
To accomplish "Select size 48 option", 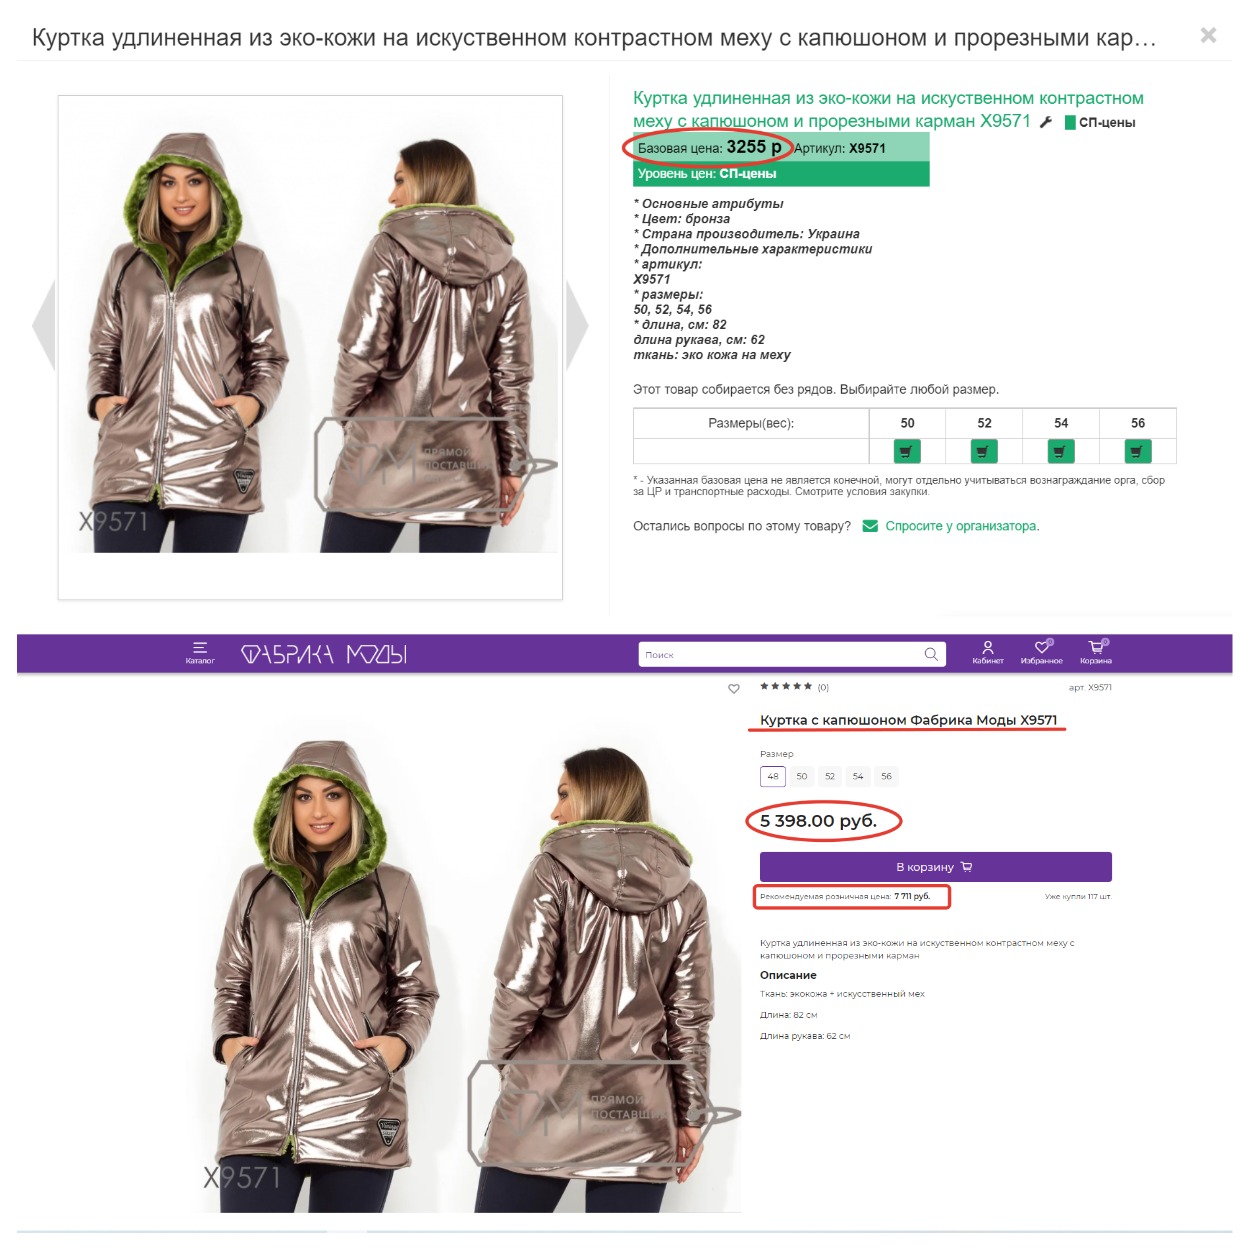I will click(773, 777).
